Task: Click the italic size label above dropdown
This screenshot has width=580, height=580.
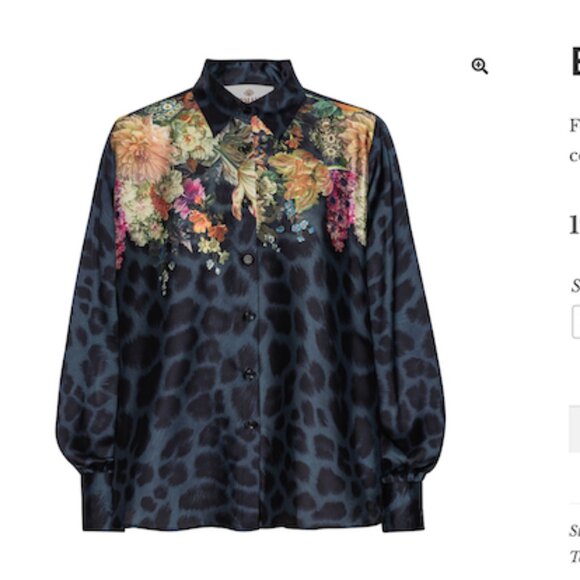Action: pos(576,286)
